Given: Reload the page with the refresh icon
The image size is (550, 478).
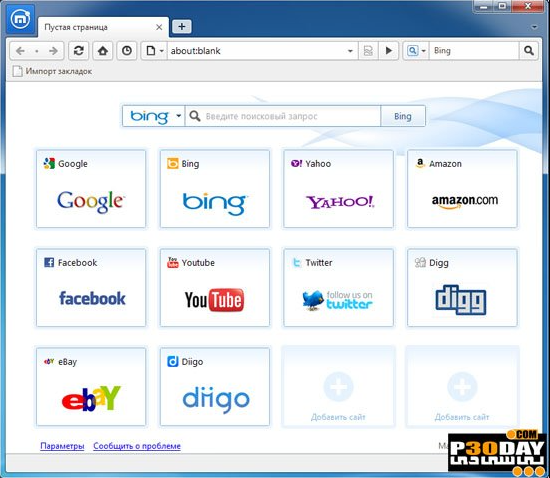Looking at the screenshot, I should tap(79, 51).
